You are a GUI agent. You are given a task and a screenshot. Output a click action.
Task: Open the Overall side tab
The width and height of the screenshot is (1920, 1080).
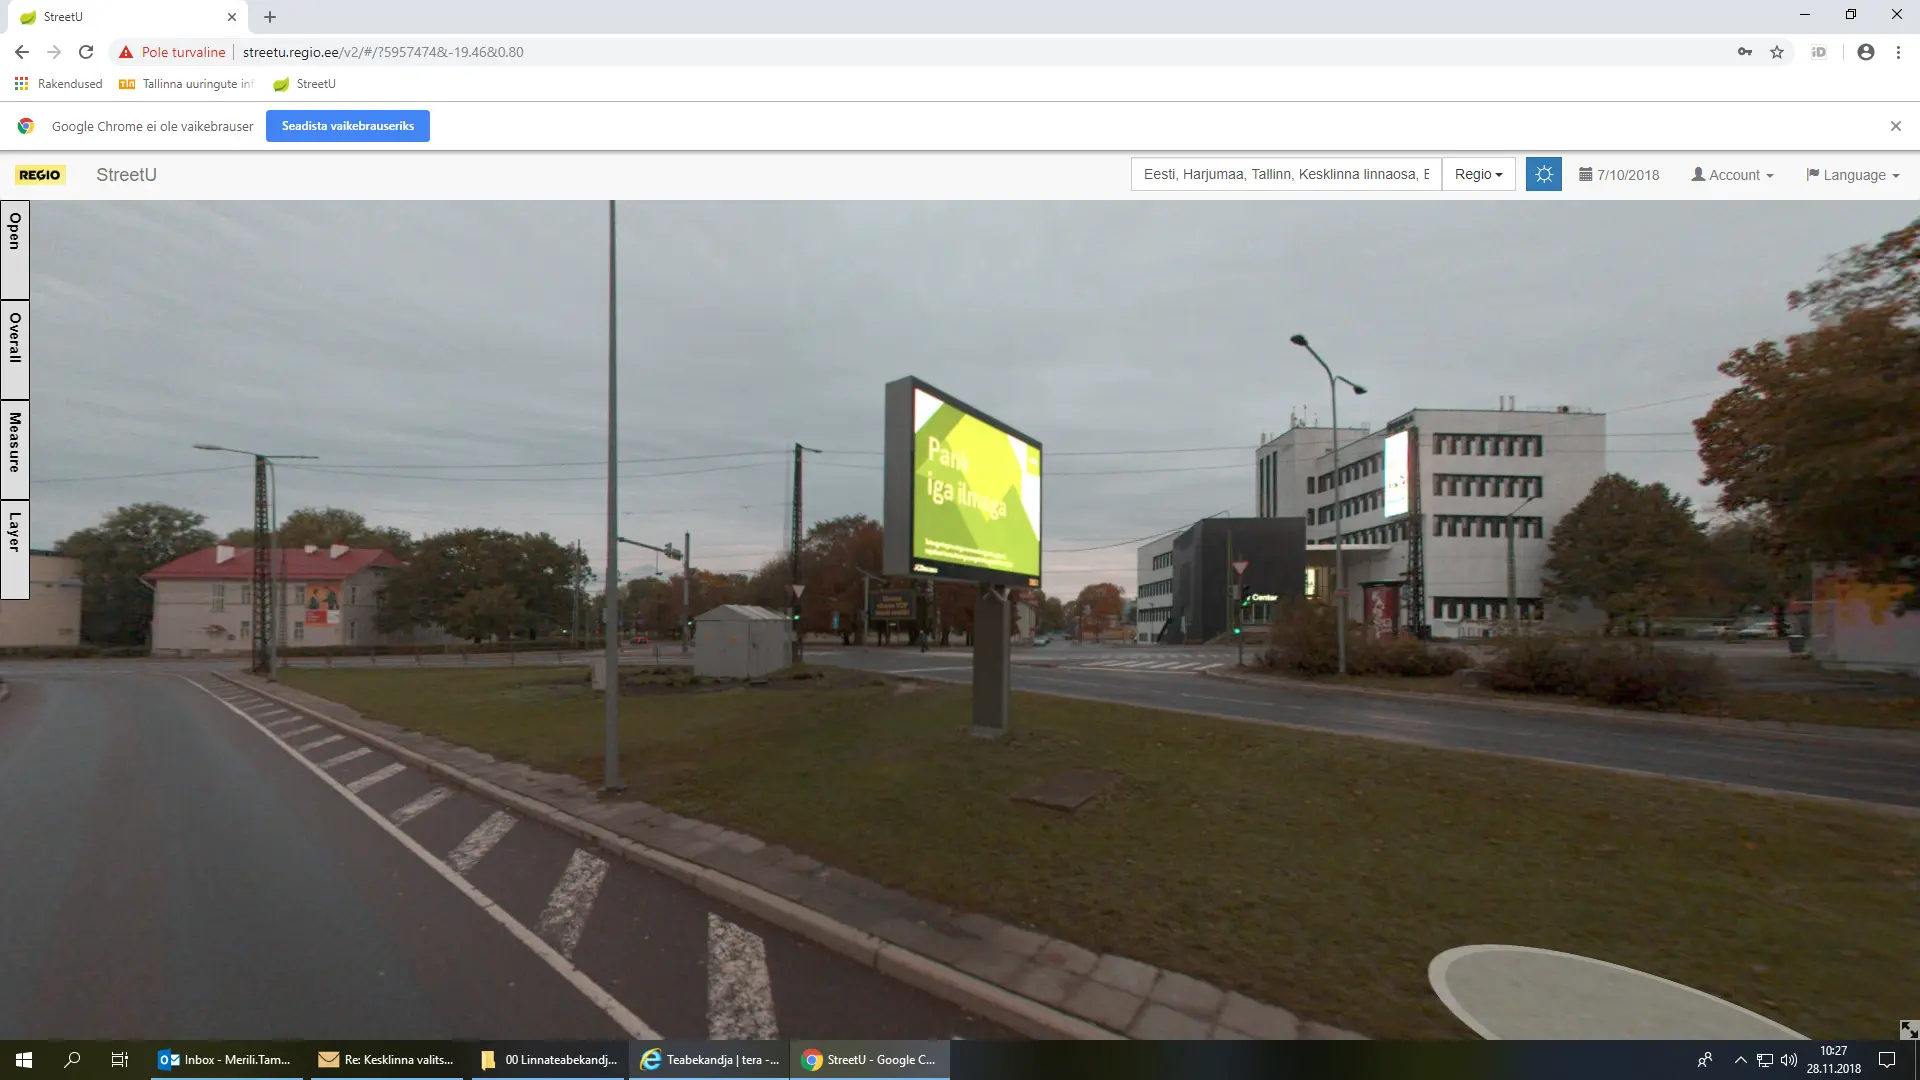click(15, 348)
